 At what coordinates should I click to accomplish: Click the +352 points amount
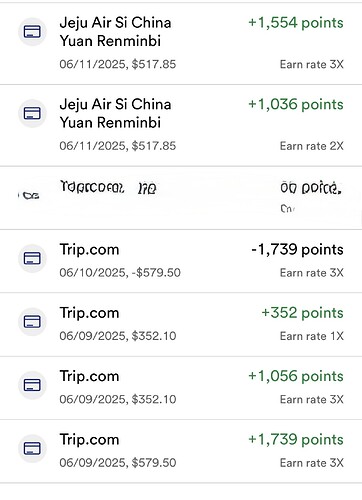coord(302,313)
